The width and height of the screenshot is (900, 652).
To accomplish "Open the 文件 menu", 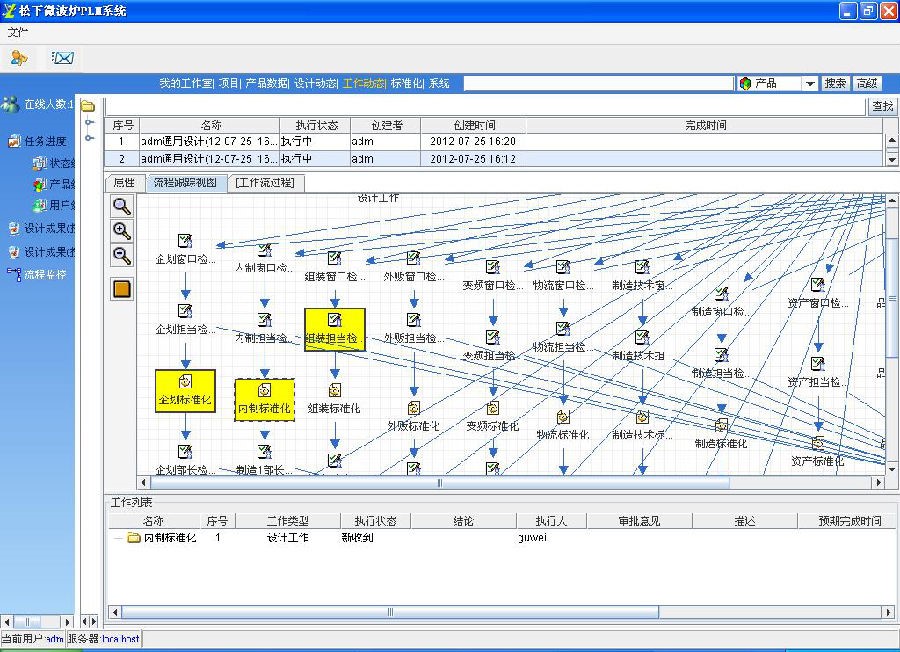I will click(19, 32).
